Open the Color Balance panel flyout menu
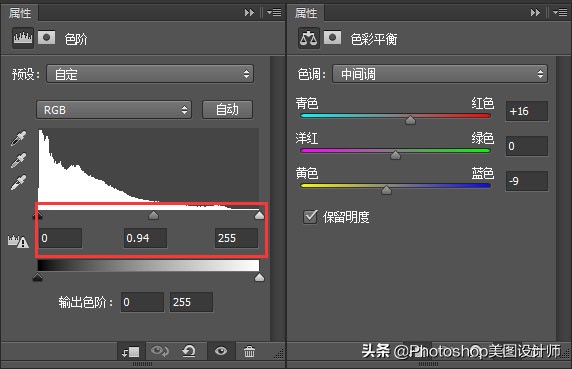The height and width of the screenshot is (369, 572). pyautogui.click(x=560, y=13)
